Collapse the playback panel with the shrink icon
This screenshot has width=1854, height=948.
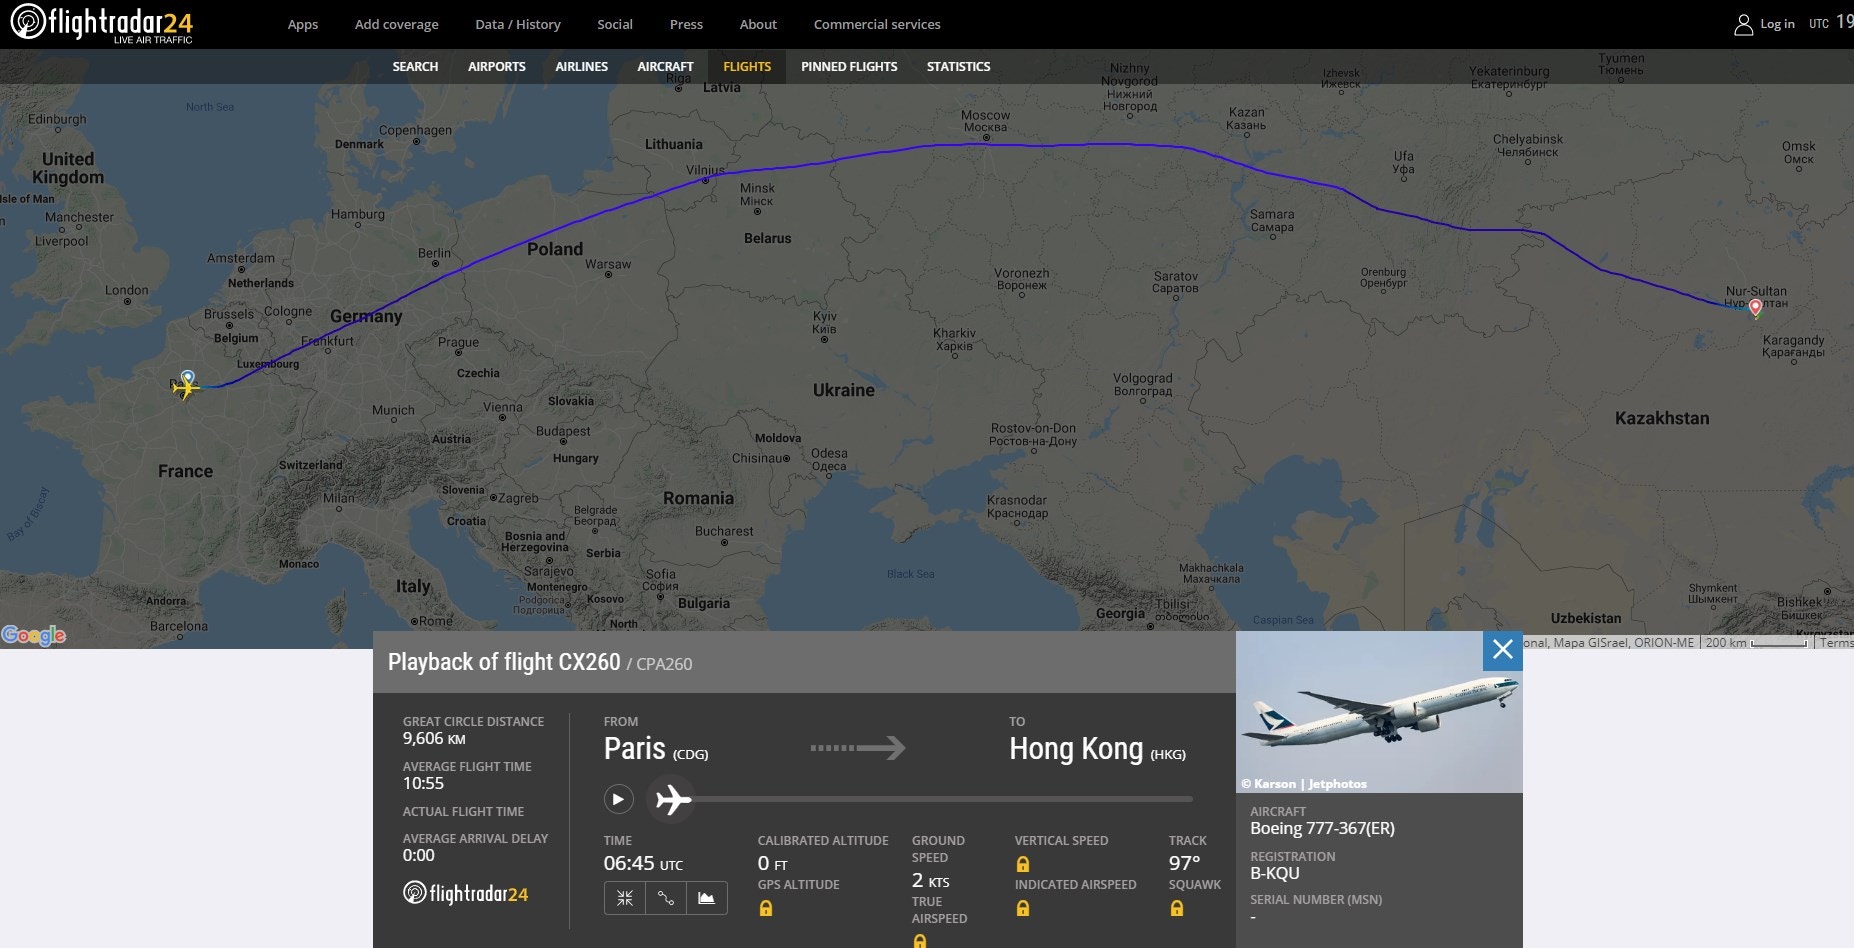pos(624,898)
